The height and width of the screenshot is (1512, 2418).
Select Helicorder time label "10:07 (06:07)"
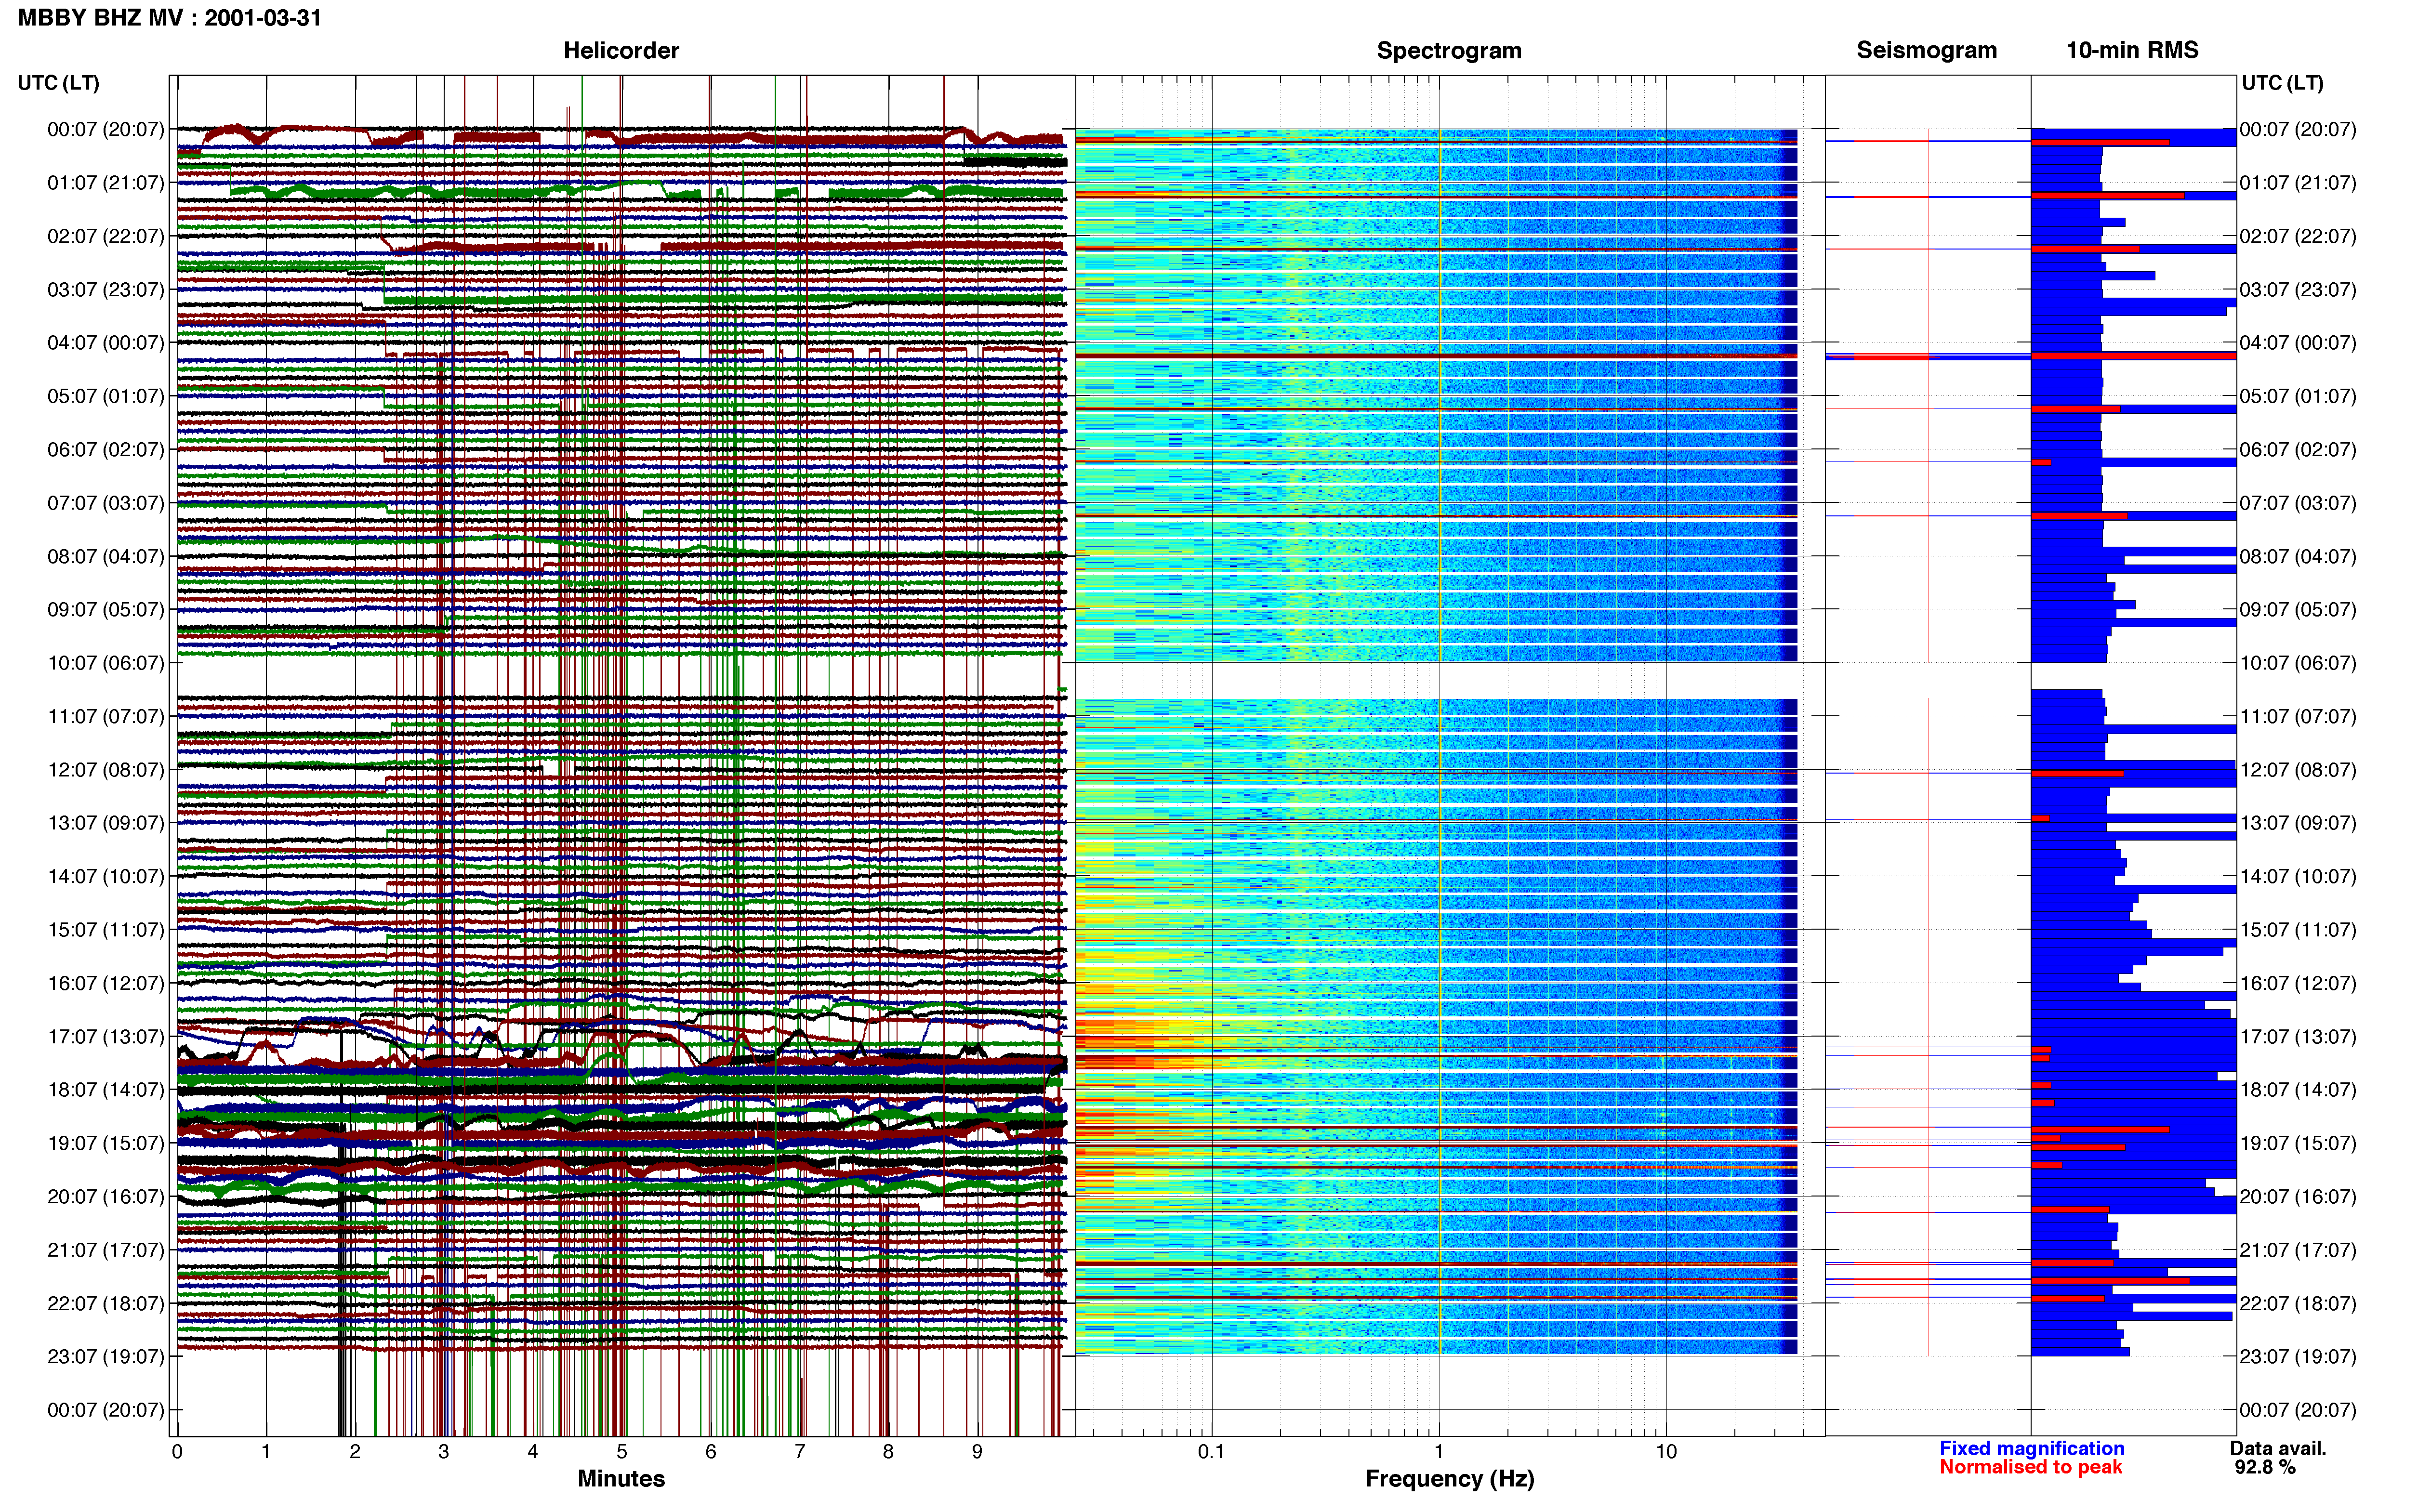pos(106,663)
